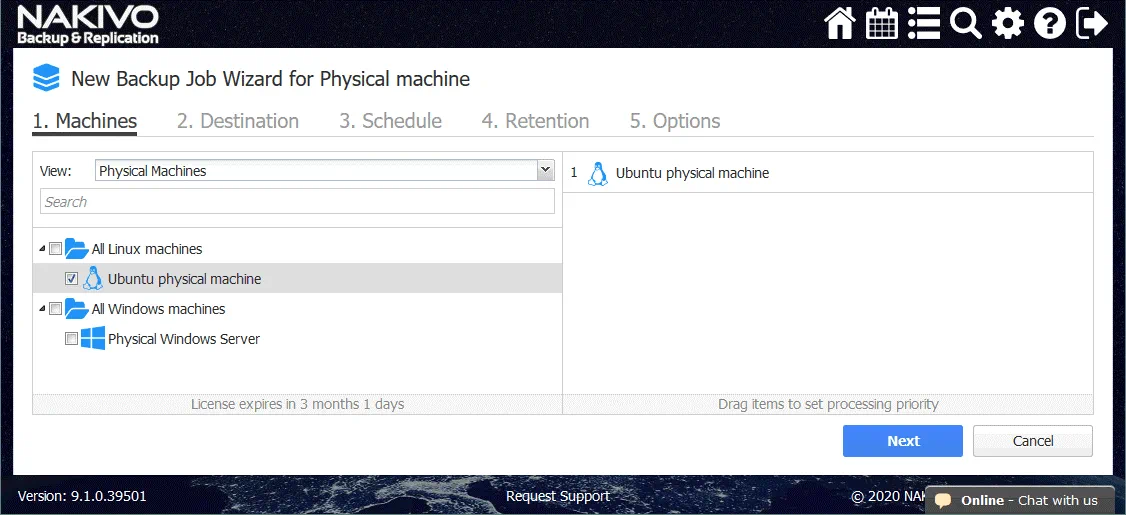
Task: Tick the Physical Windows Server checkbox
Action: 71,339
